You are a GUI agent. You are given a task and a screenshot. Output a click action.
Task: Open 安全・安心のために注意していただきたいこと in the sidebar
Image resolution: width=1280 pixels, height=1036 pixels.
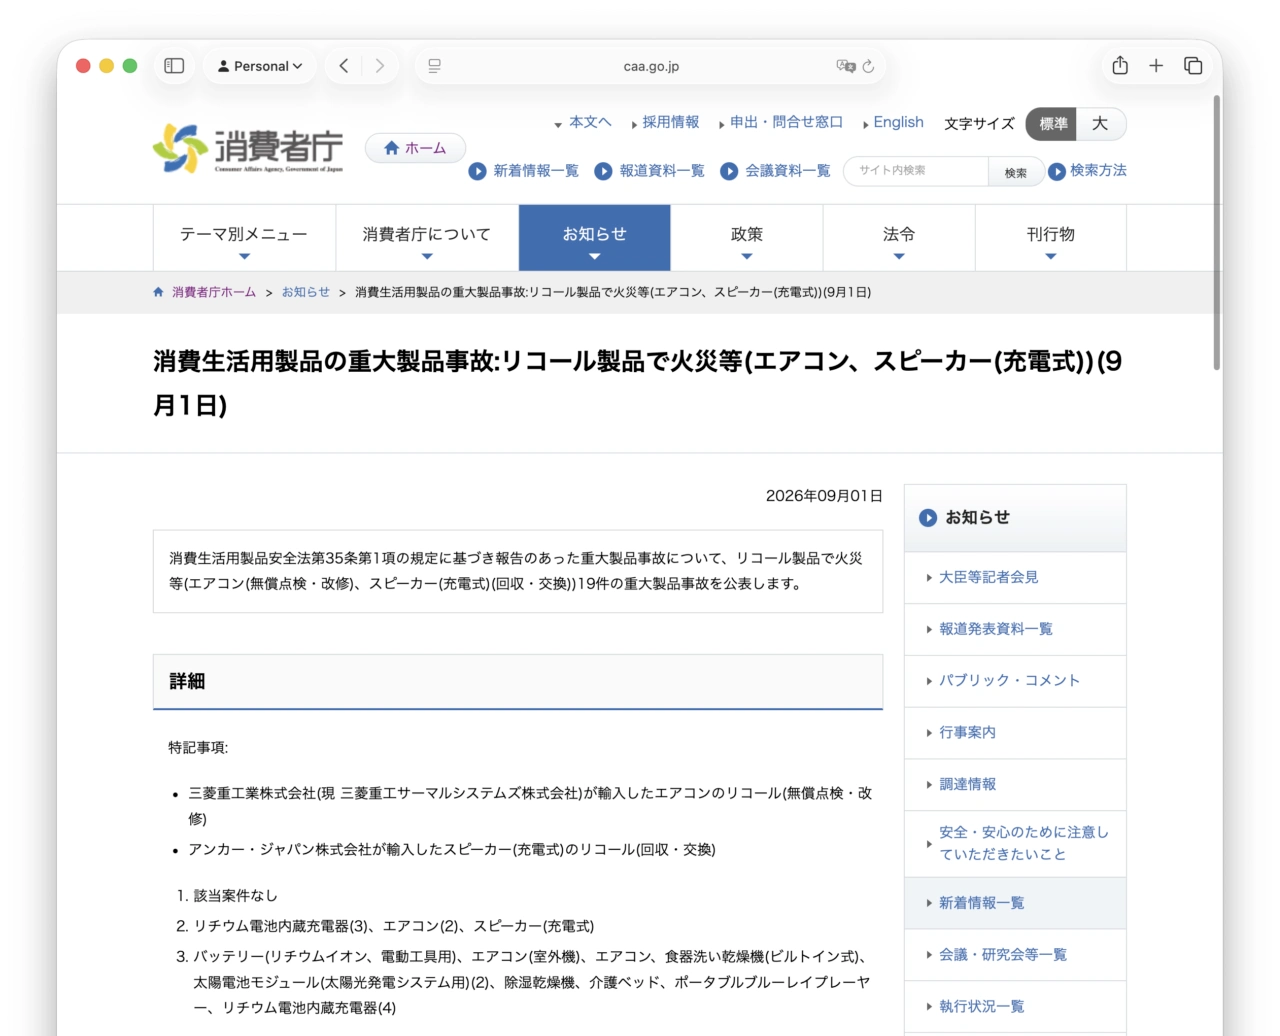1015,844
